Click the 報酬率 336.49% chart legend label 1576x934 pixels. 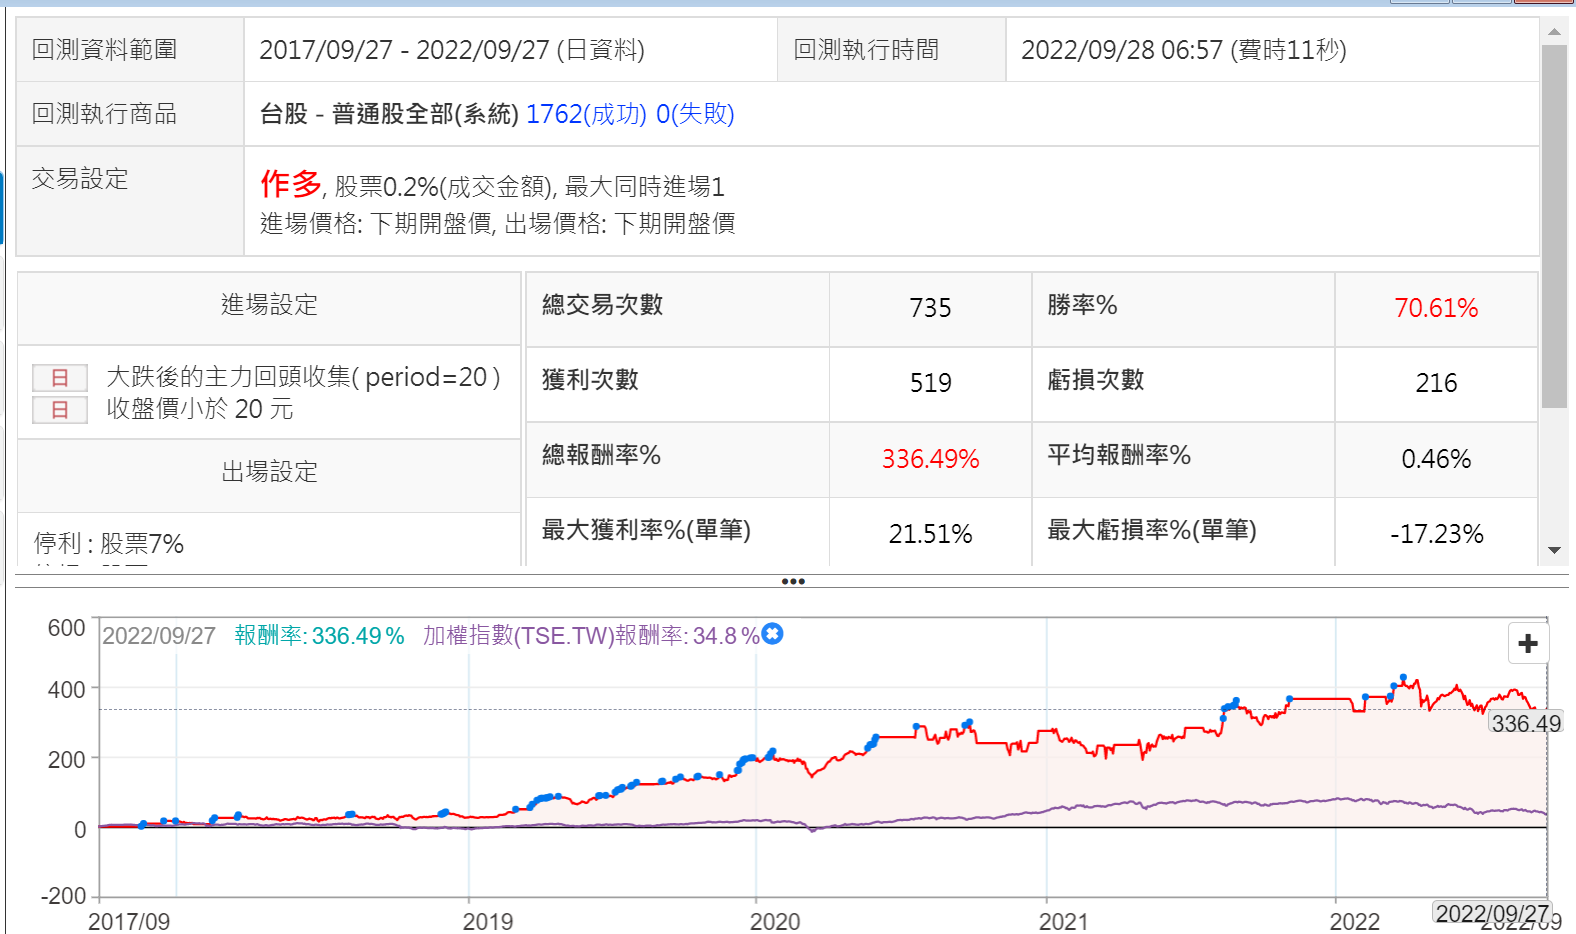[x=319, y=636]
